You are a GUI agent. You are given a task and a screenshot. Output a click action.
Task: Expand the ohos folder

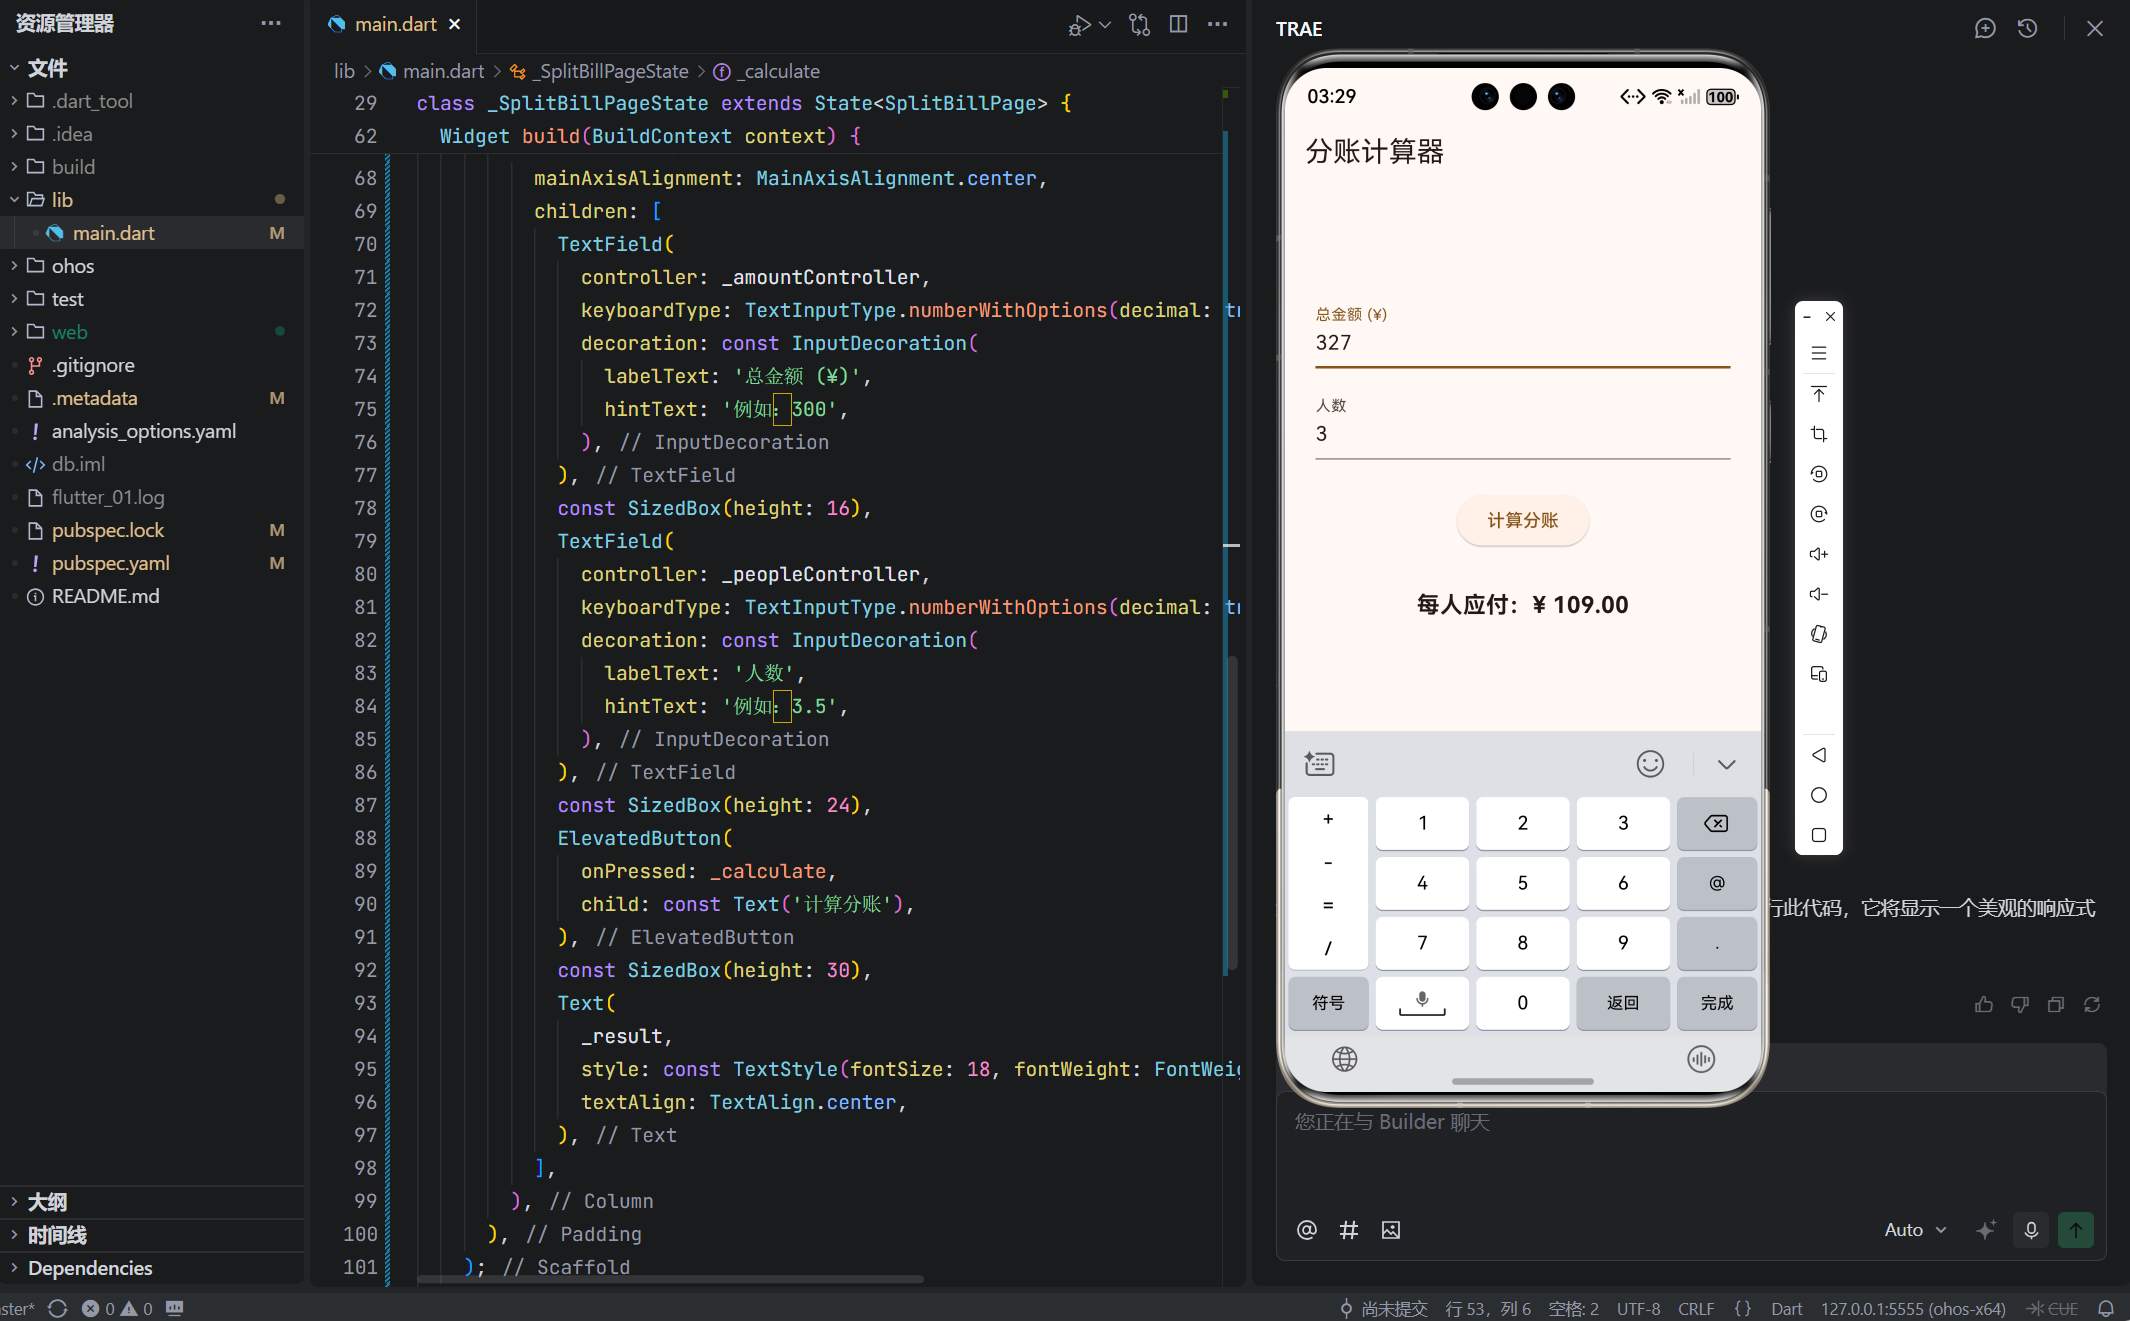tap(73, 266)
